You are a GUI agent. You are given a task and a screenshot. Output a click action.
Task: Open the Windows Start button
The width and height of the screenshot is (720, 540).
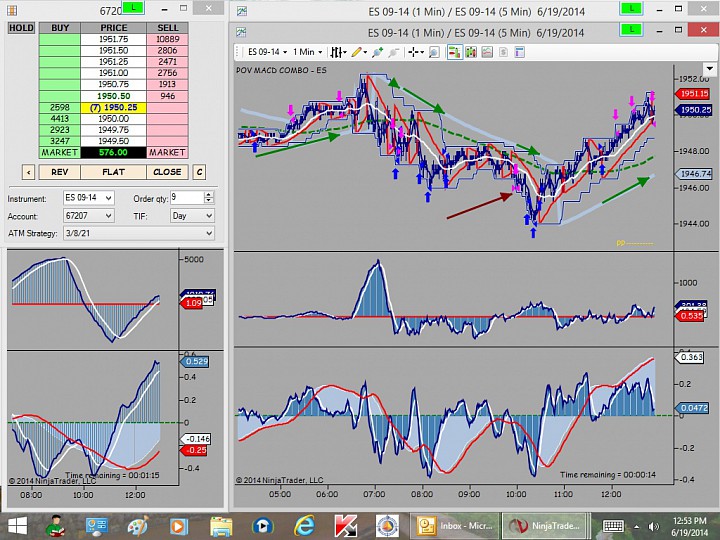[x=17, y=526]
